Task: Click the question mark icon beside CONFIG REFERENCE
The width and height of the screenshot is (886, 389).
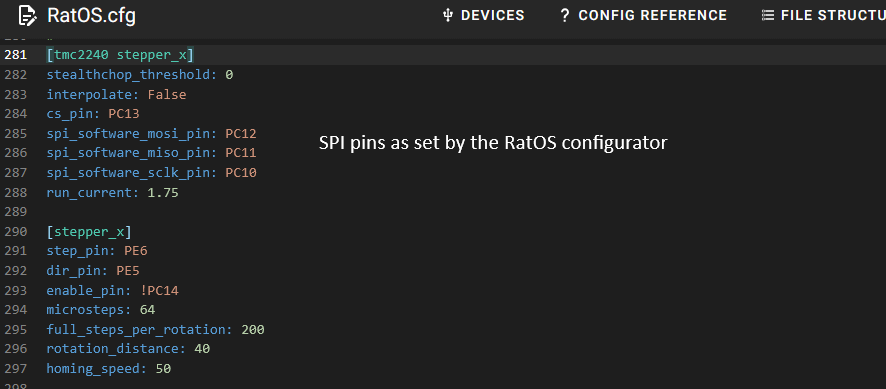Action: pyautogui.click(x=564, y=15)
